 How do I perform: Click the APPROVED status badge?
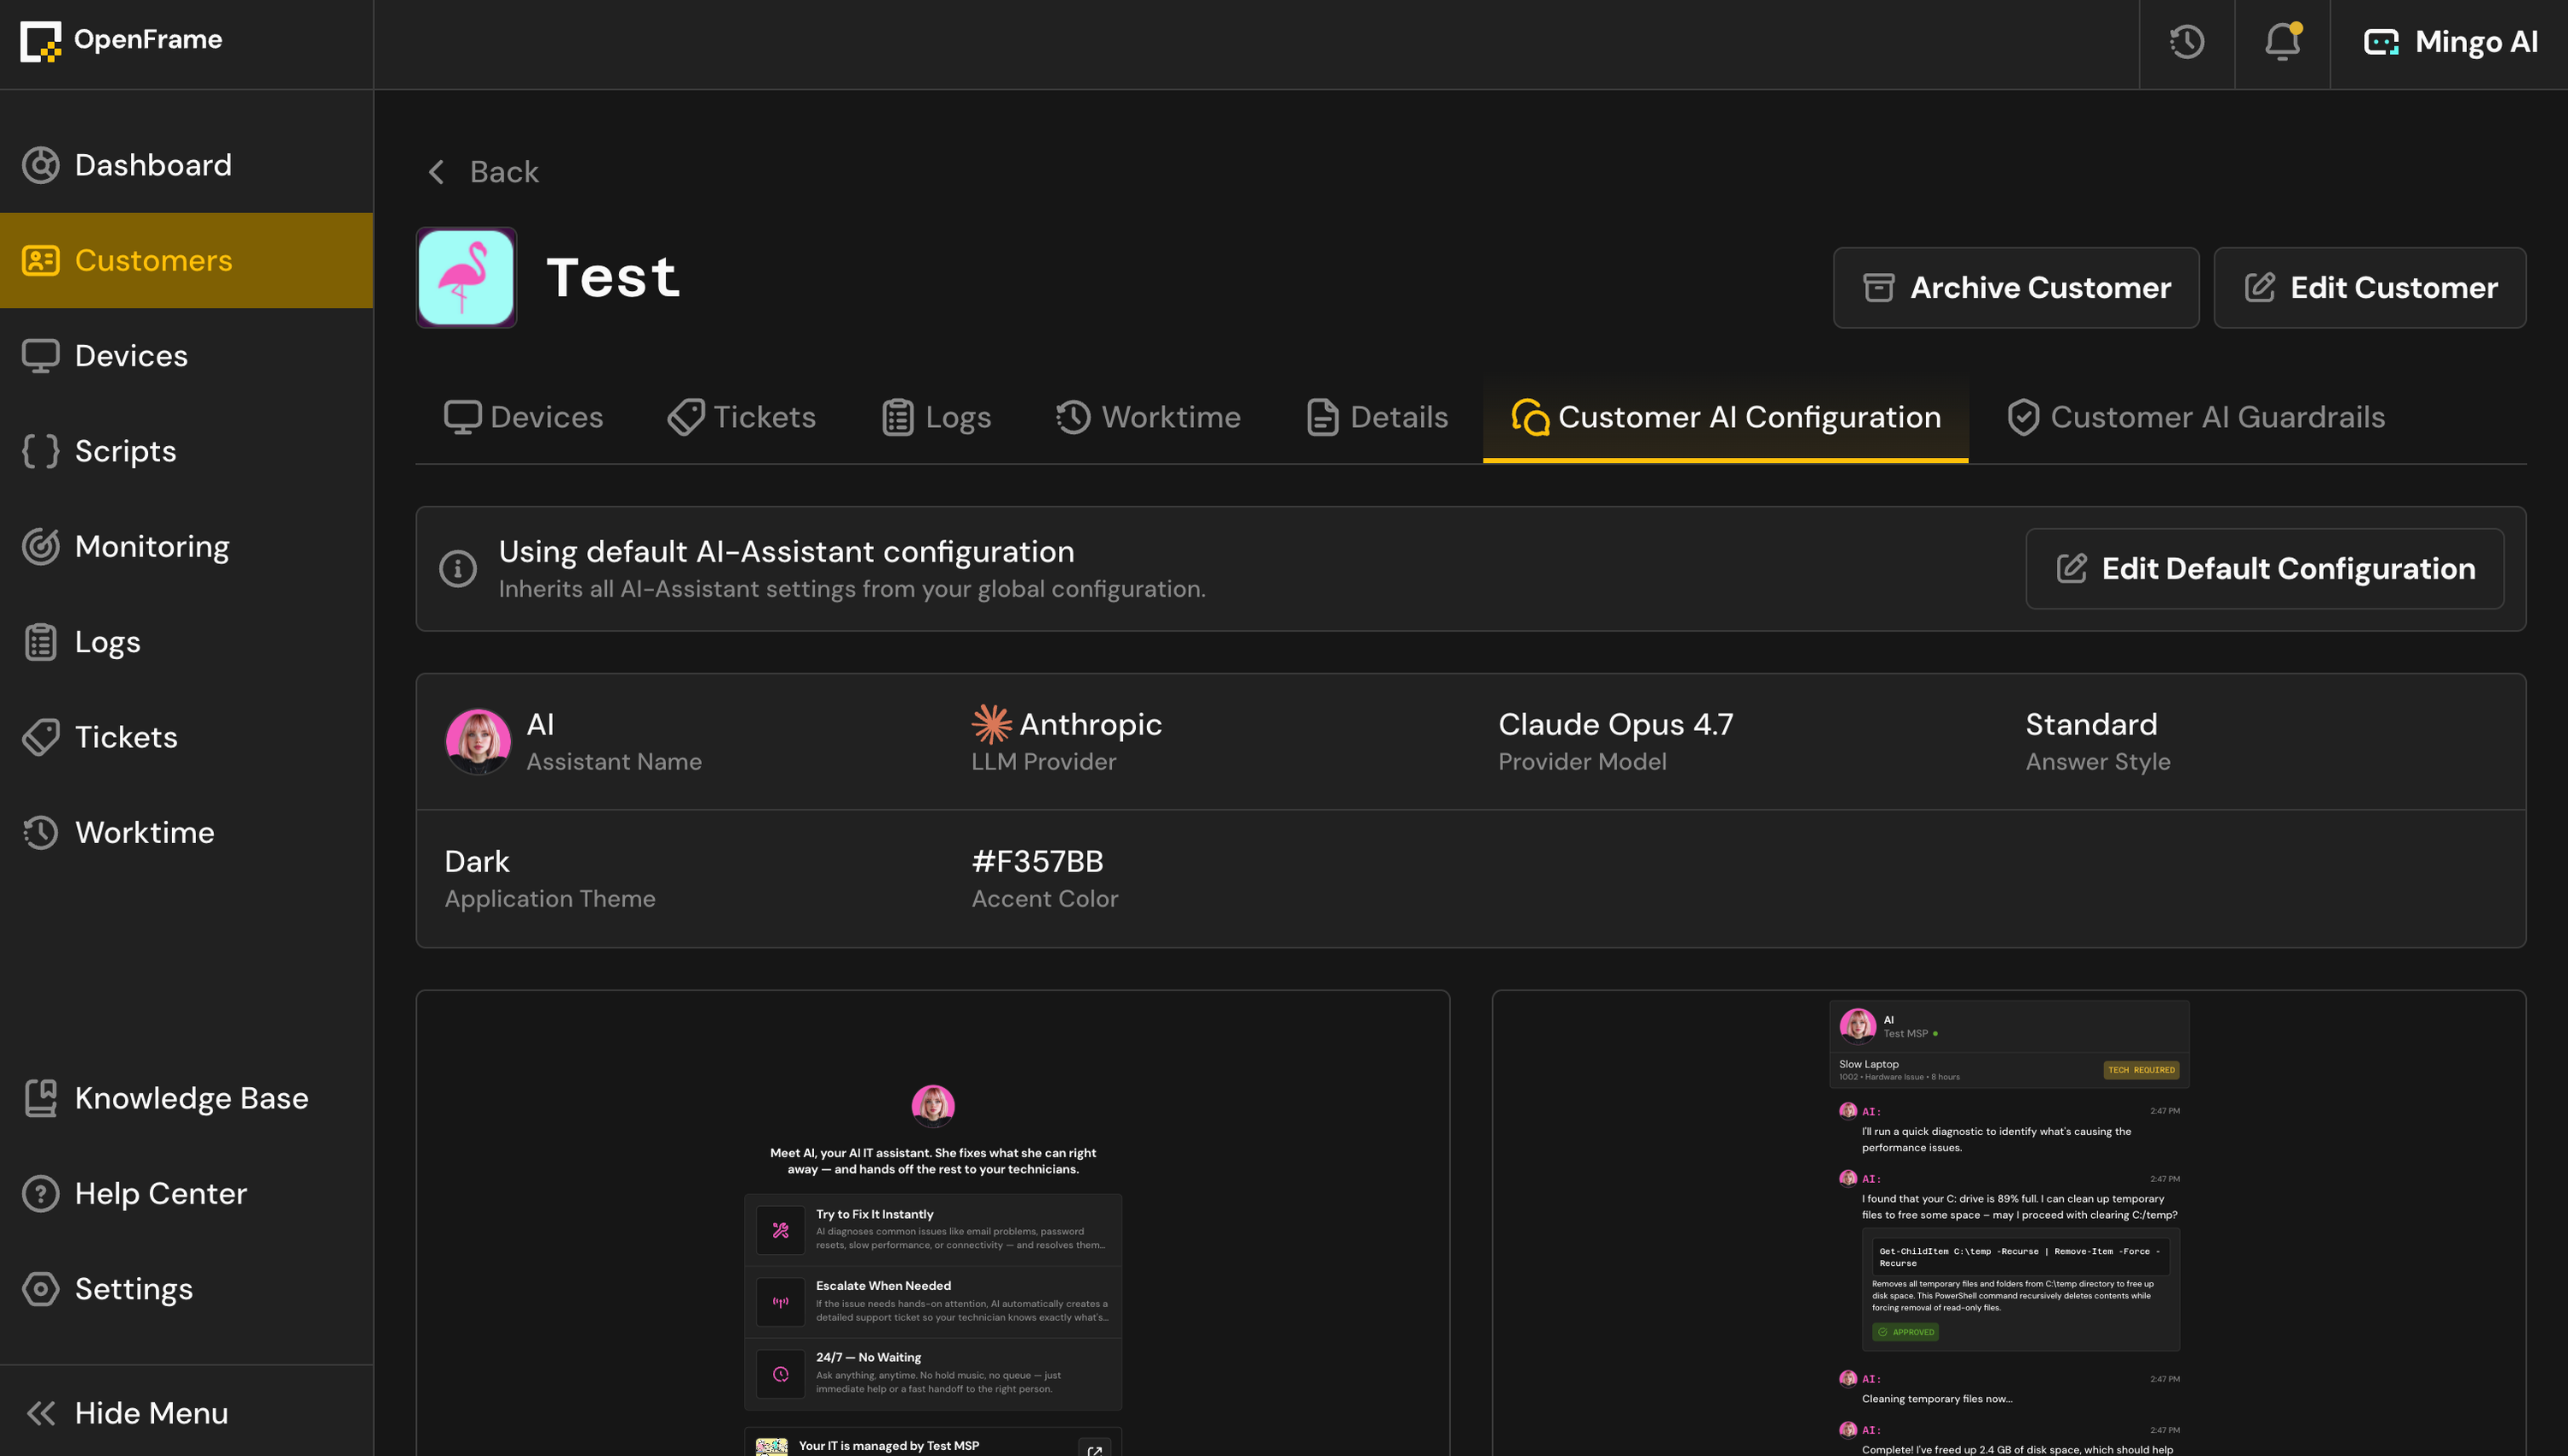(x=1905, y=1332)
